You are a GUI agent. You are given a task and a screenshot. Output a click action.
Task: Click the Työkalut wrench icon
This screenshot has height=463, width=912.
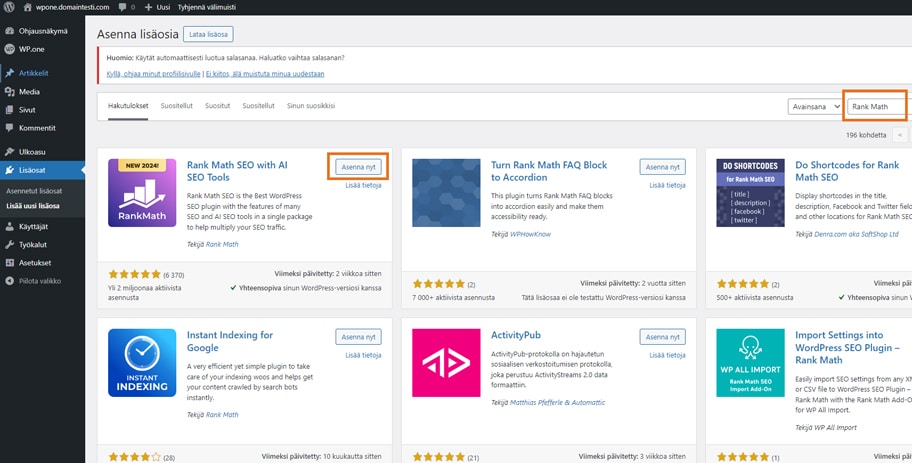(x=9, y=244)
